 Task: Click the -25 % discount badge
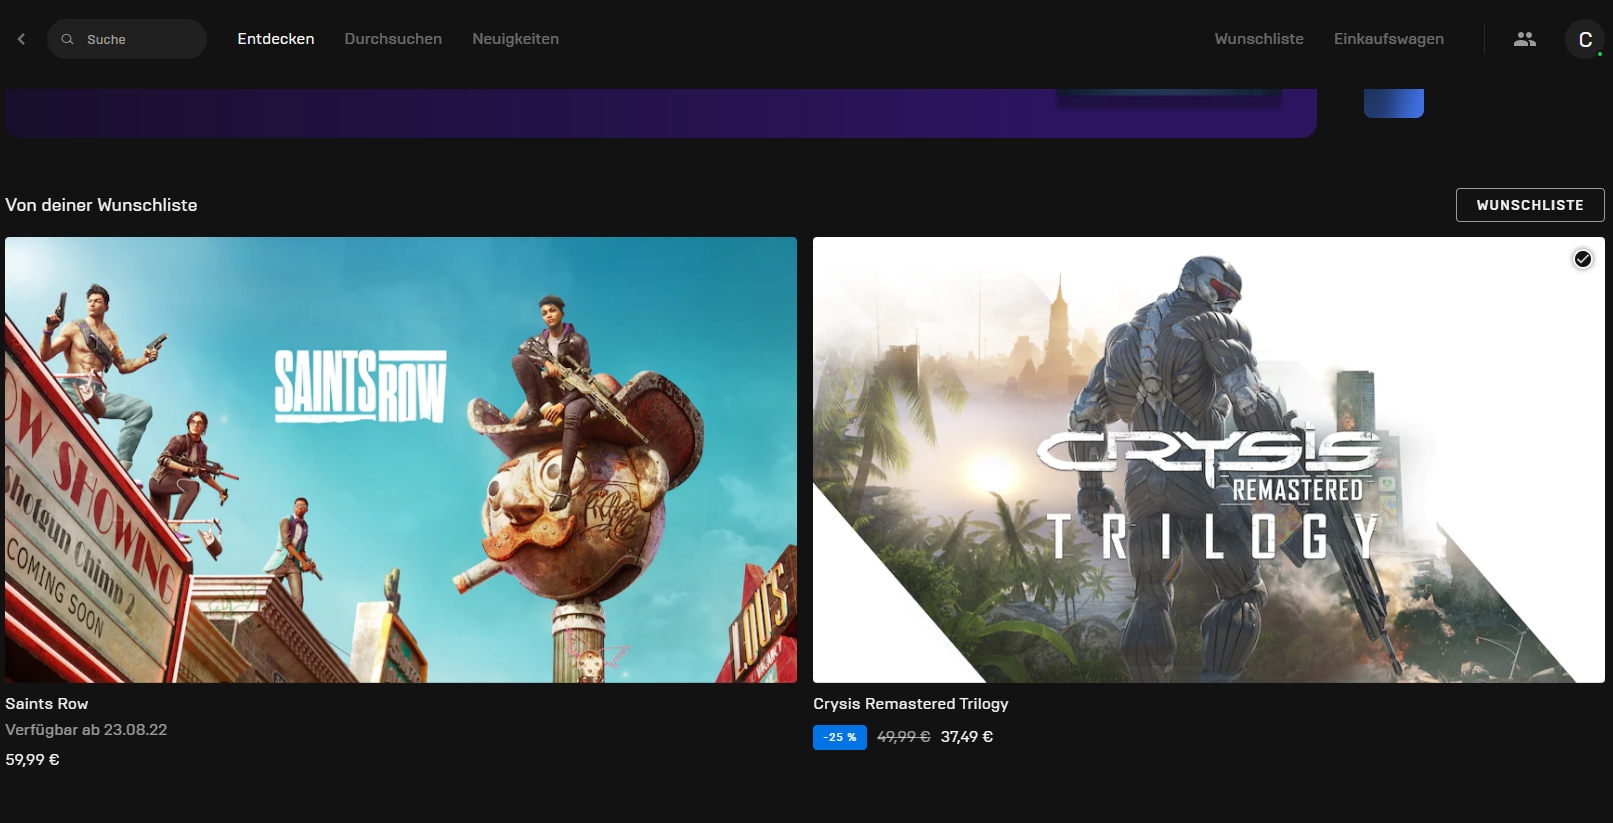coord(840,737)
